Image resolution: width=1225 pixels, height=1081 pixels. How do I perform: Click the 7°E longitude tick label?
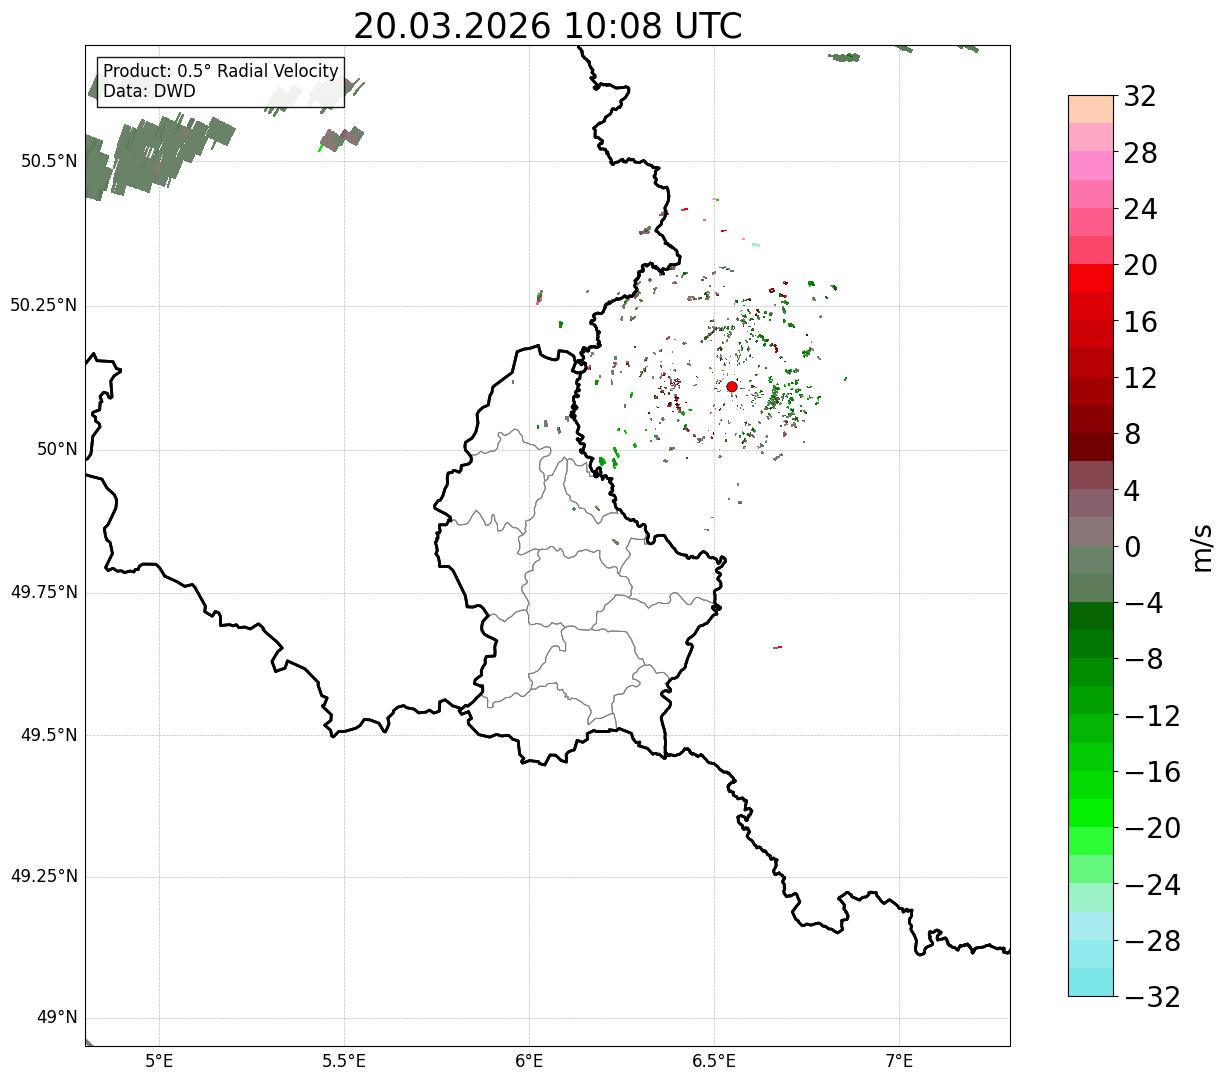click(900, 1061)
